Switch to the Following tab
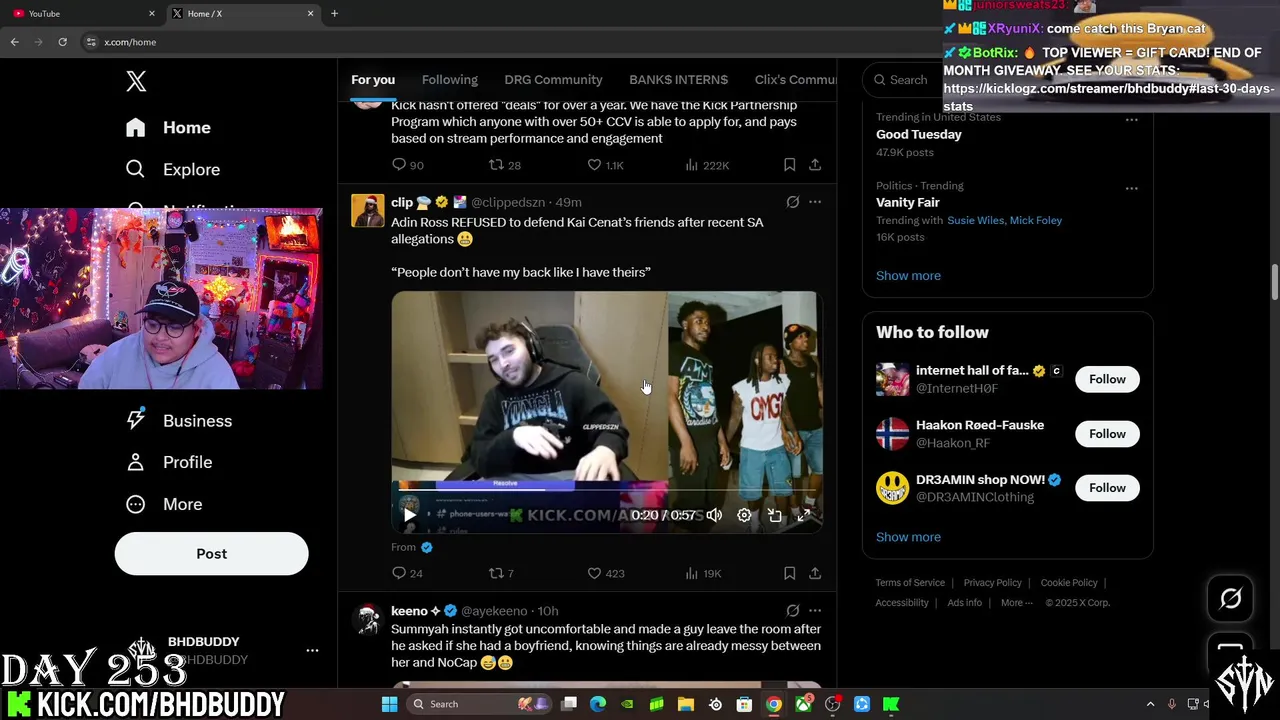This screenshot has height=720, width=1280. tap(449, 80)
